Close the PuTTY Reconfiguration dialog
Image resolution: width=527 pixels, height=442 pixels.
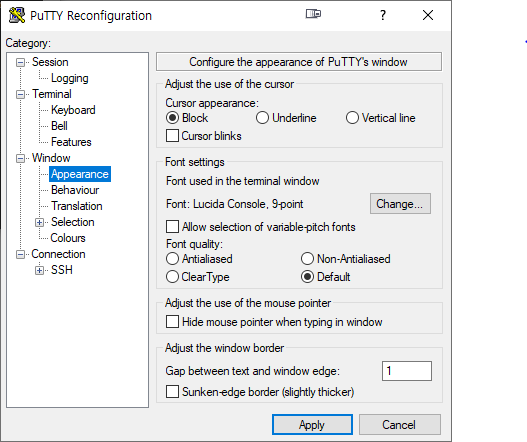tap(428, 15)
